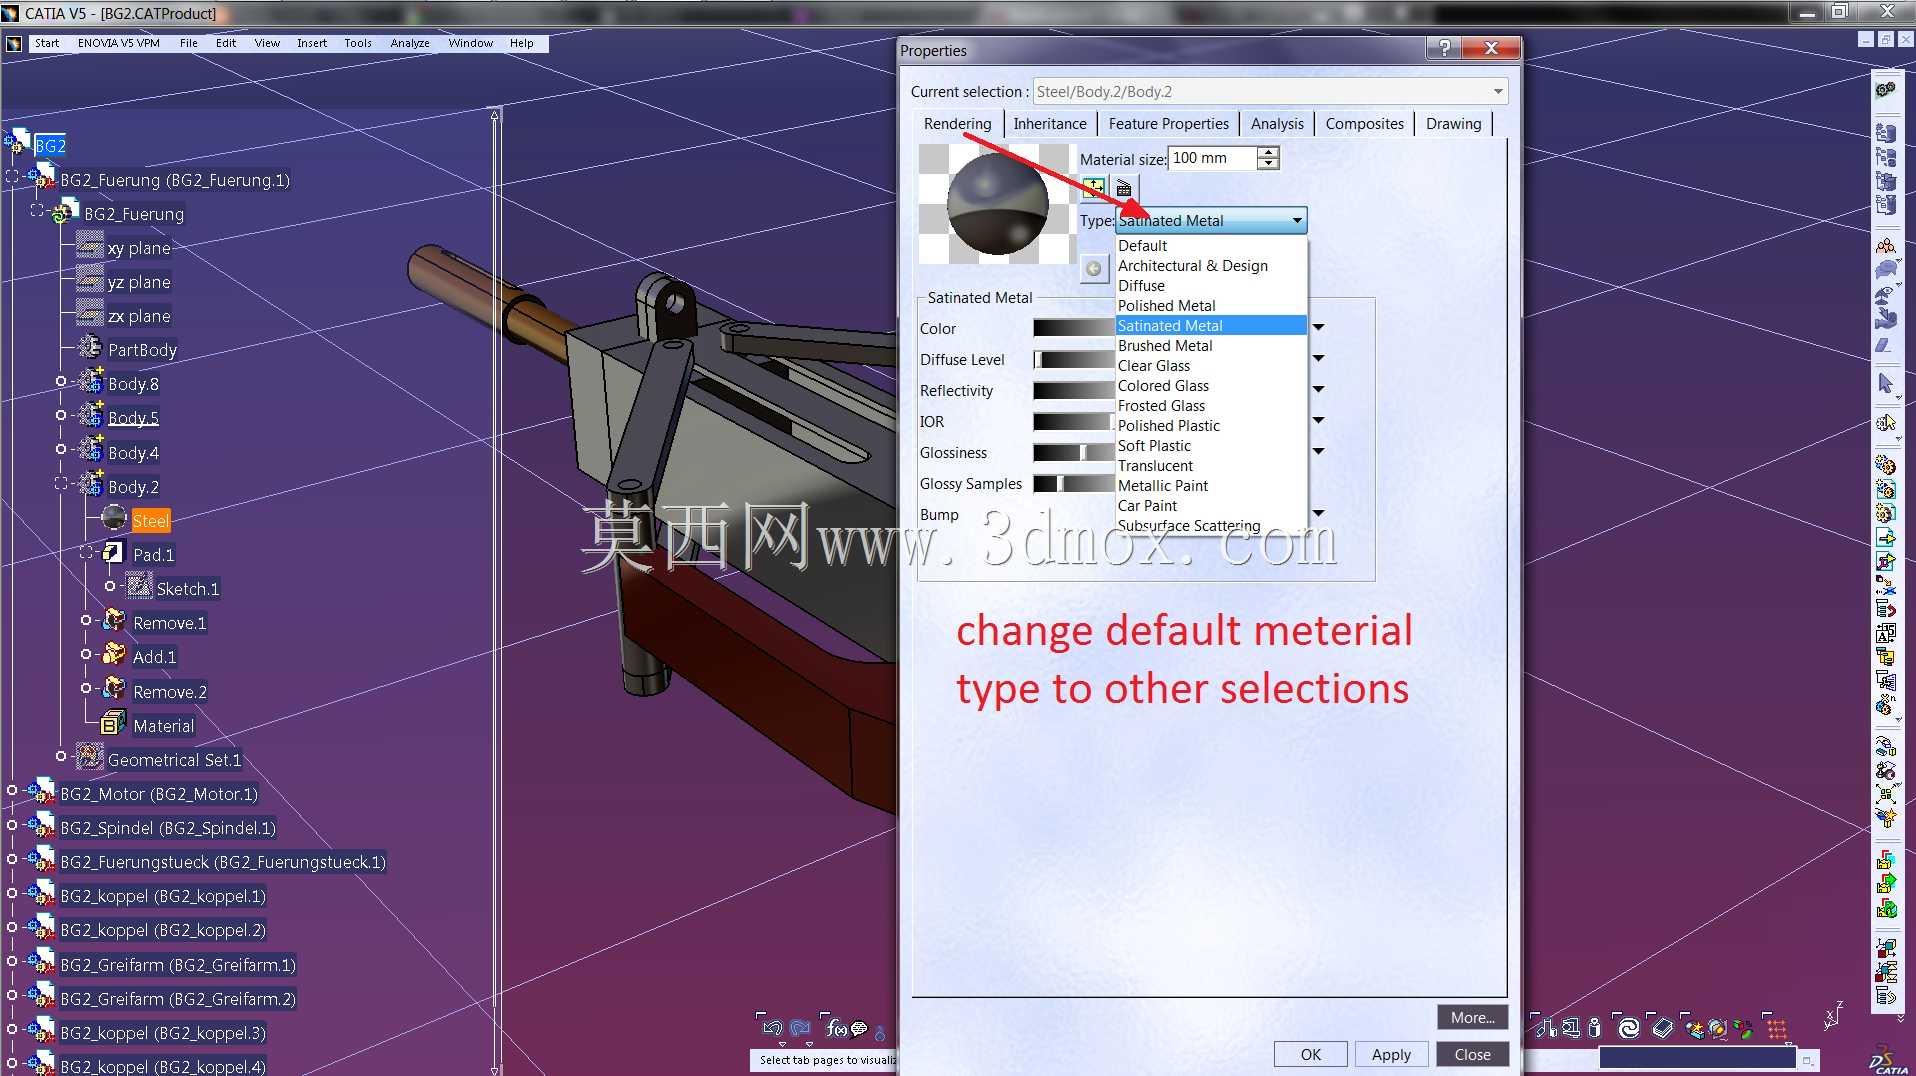The image size is (1916, 1076).
Task: Open the Tools menu
Action: tap(358, 44)
